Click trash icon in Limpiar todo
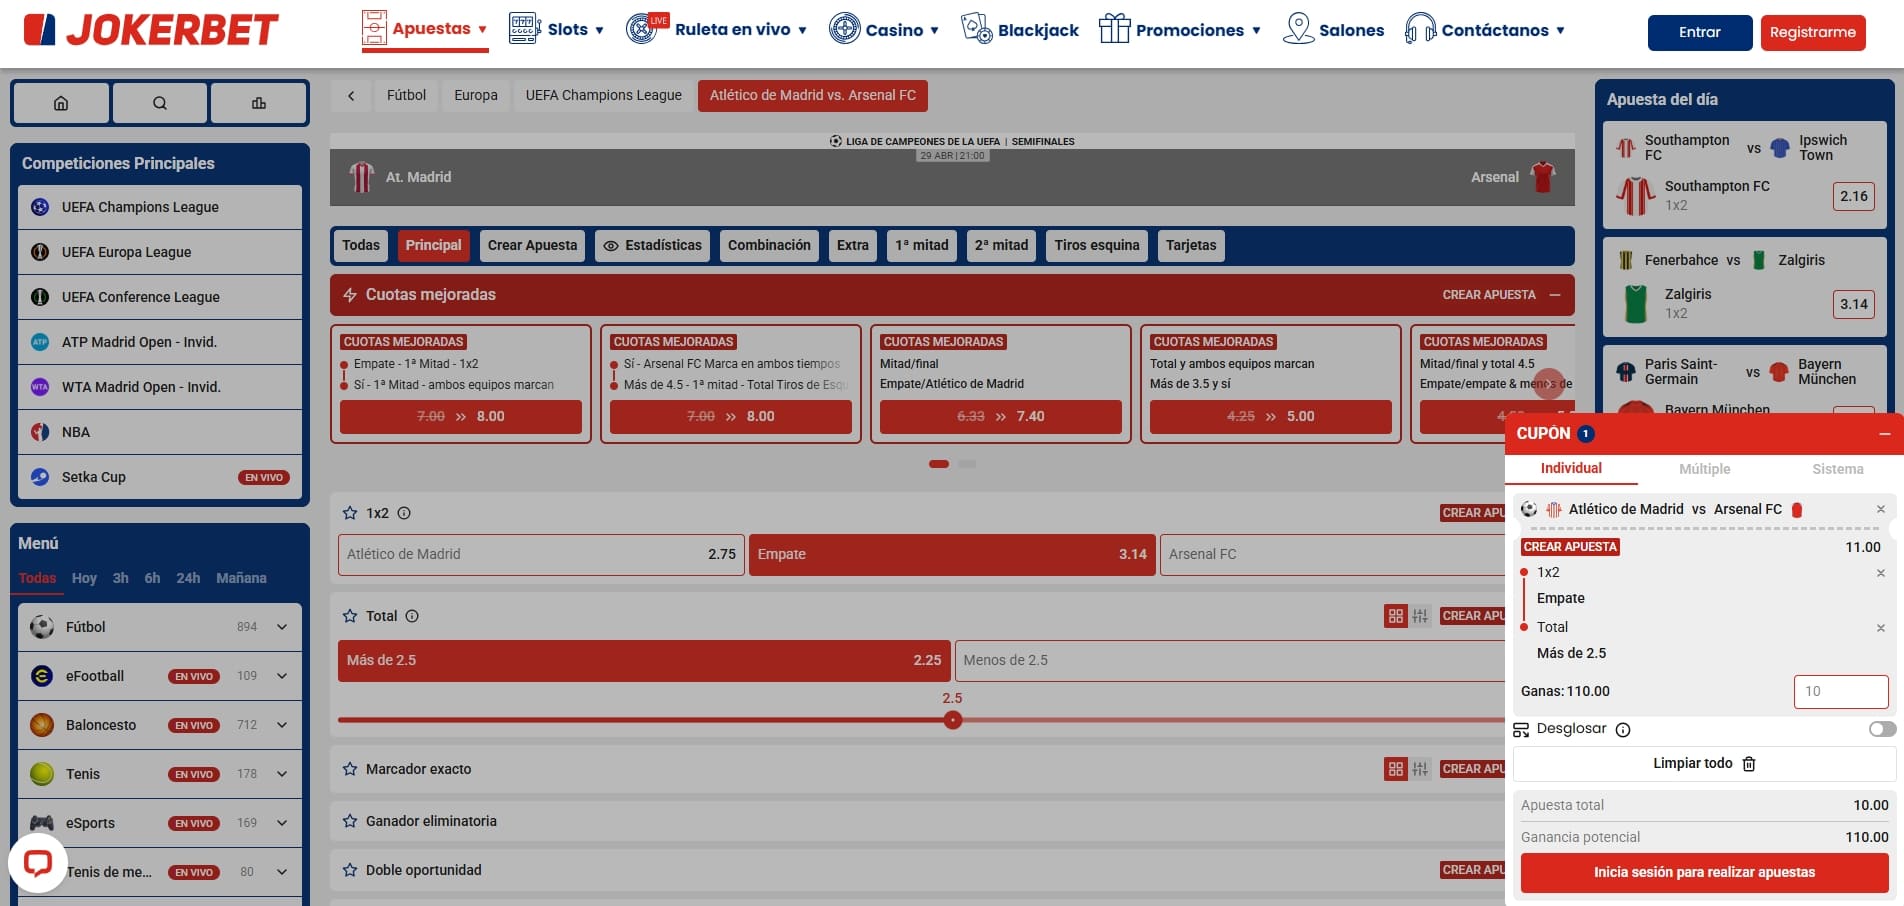The width and height of the screenshot is (1904, 906). coord(1749,764)
